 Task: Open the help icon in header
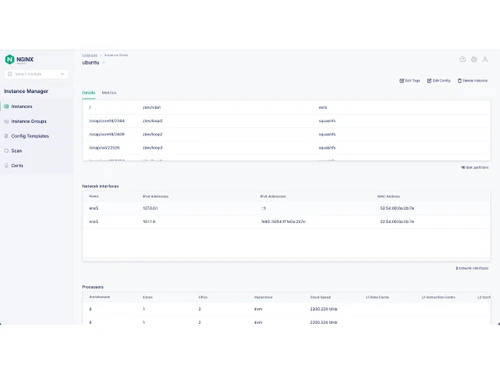coord(463,59)
